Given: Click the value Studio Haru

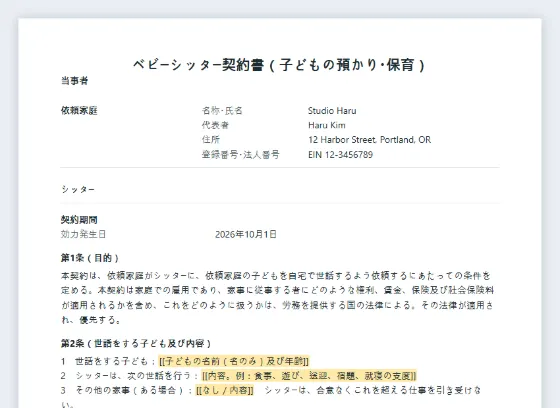Looking at the screenshot, I should [x=332, y=111].
